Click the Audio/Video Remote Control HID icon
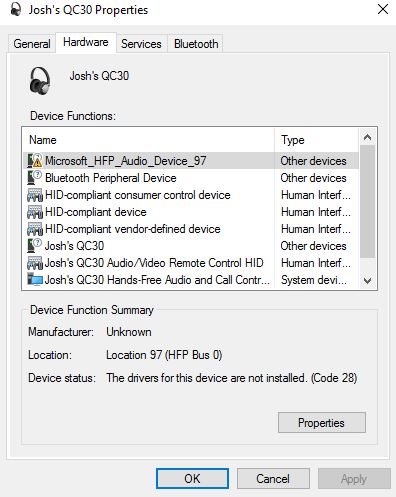Viewport: 396px width, 497px height. 35,263
